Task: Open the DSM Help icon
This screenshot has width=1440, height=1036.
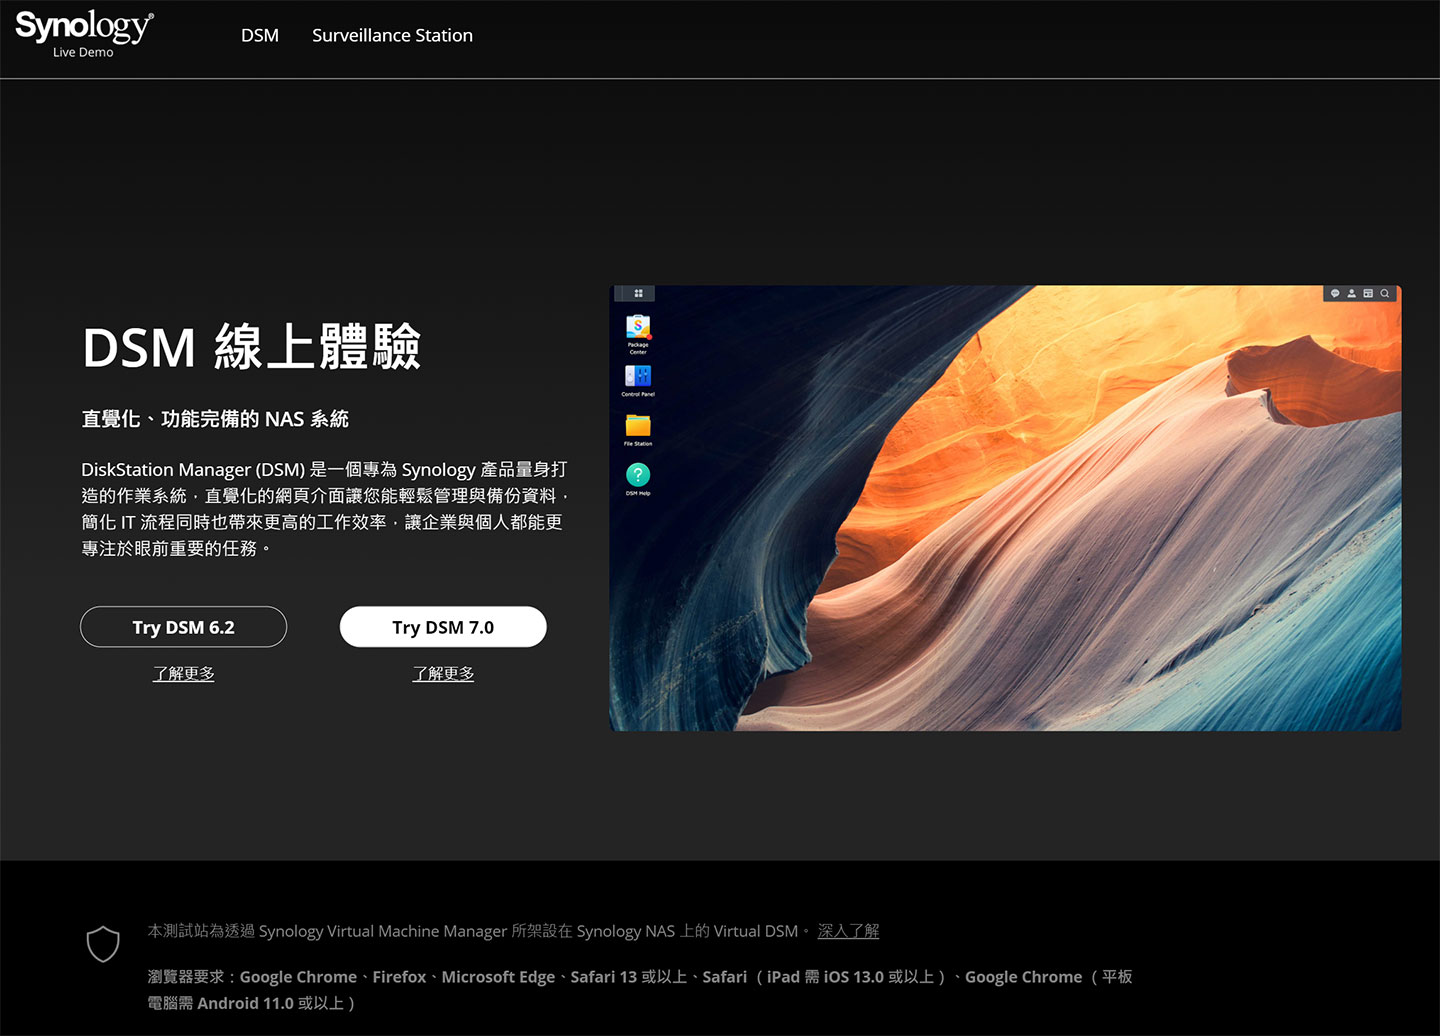Action: click(x=638, y=475)
